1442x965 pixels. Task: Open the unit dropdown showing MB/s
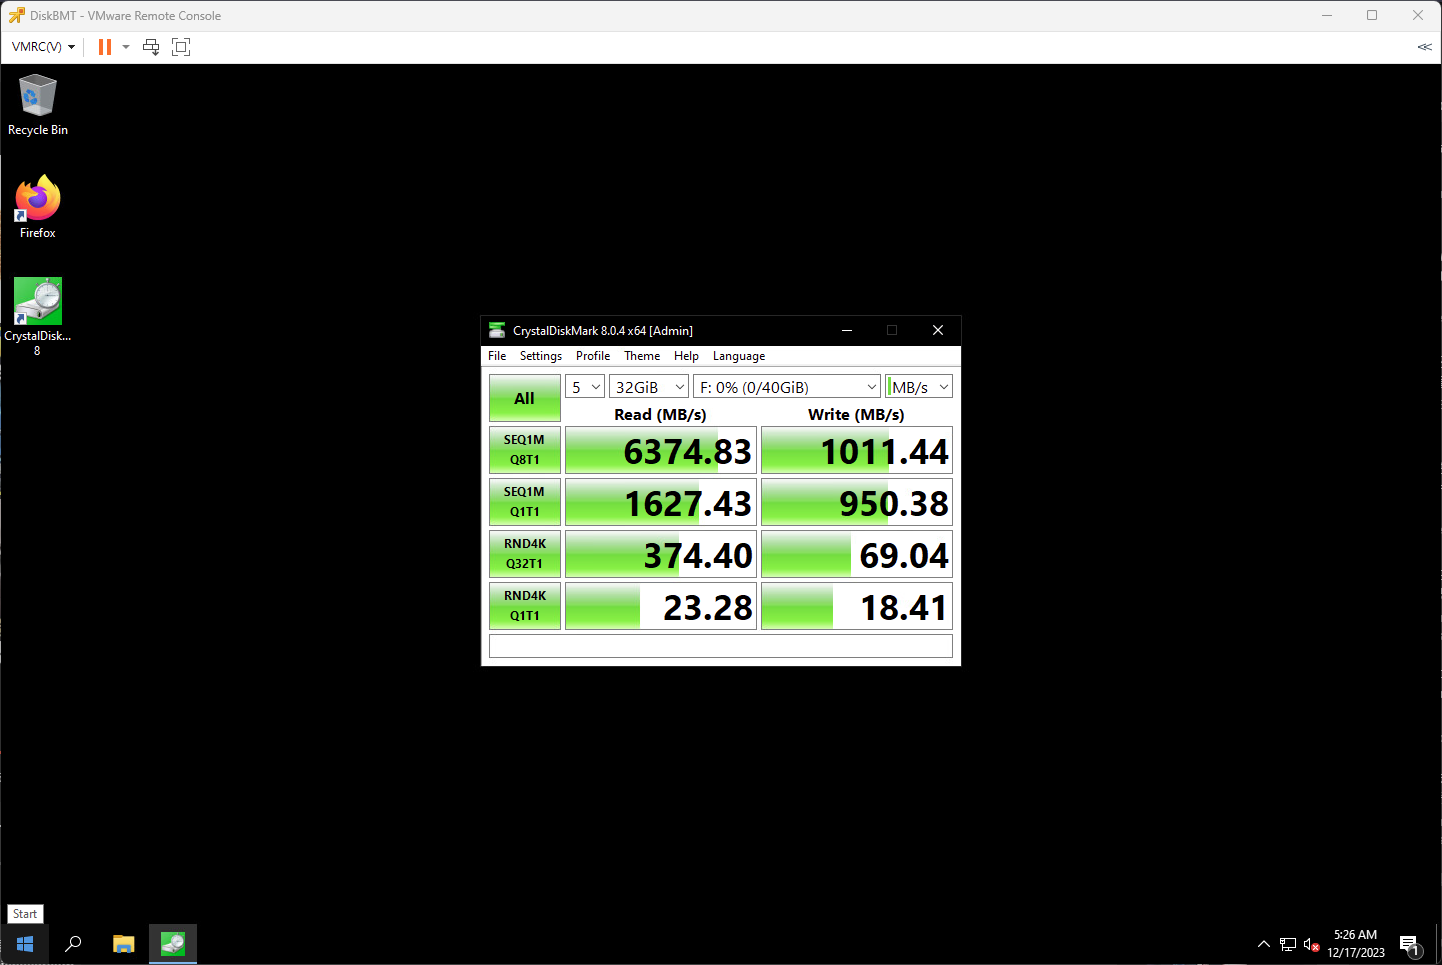point(919,387)
